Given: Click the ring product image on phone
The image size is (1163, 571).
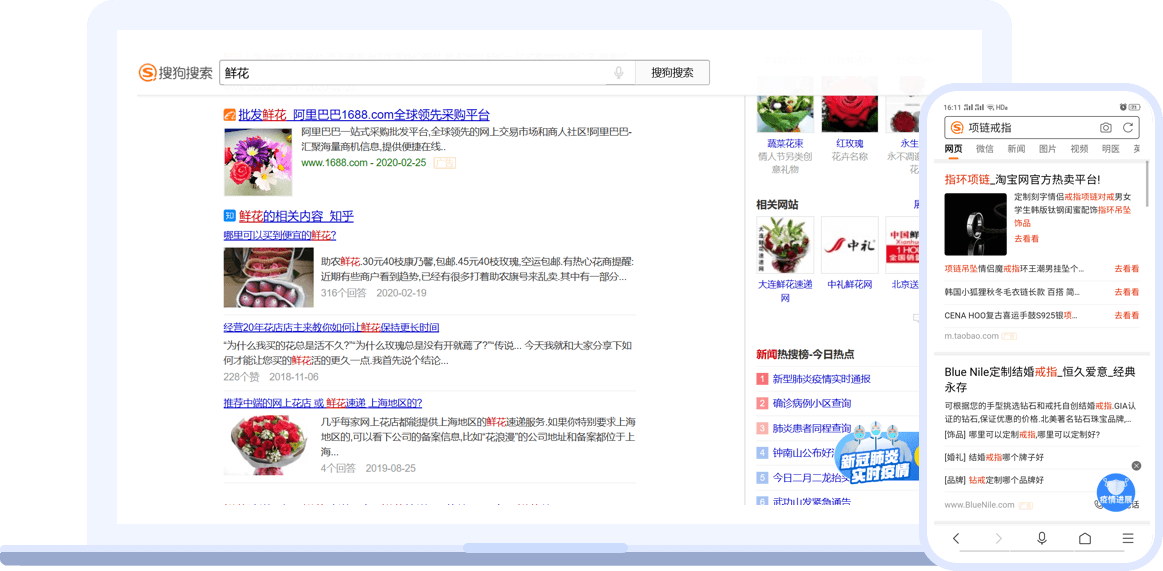Looking at the screenshot, I should point(975,225).
